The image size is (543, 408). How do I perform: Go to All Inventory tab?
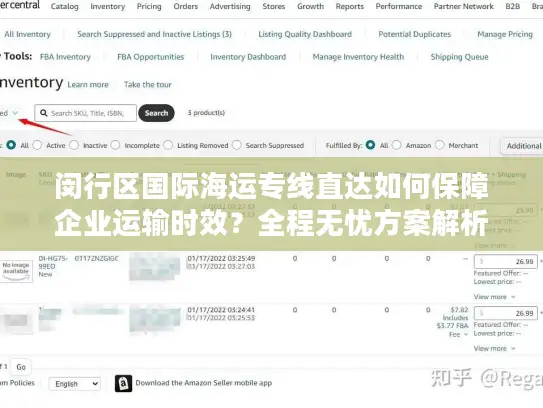pyautogui.click(x=27, y=34)
